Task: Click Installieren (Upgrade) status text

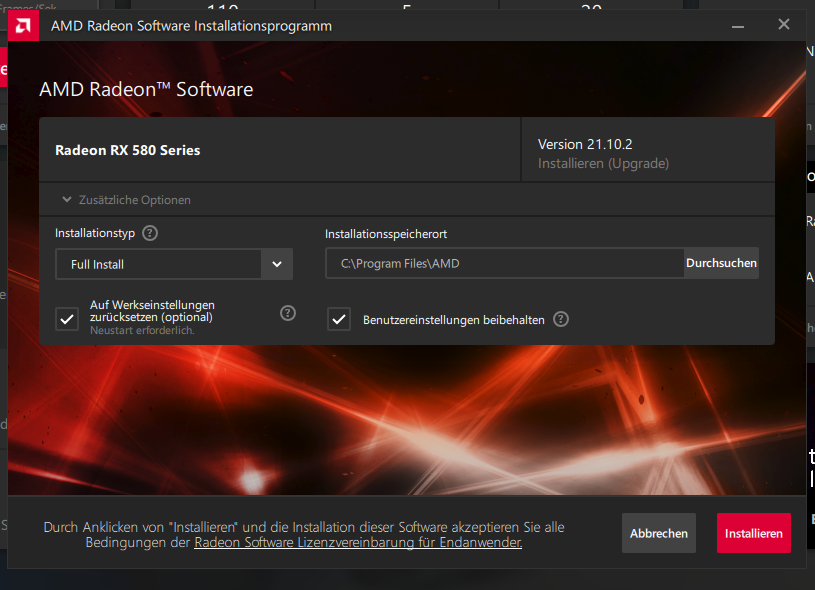Action: click(603, 164)
